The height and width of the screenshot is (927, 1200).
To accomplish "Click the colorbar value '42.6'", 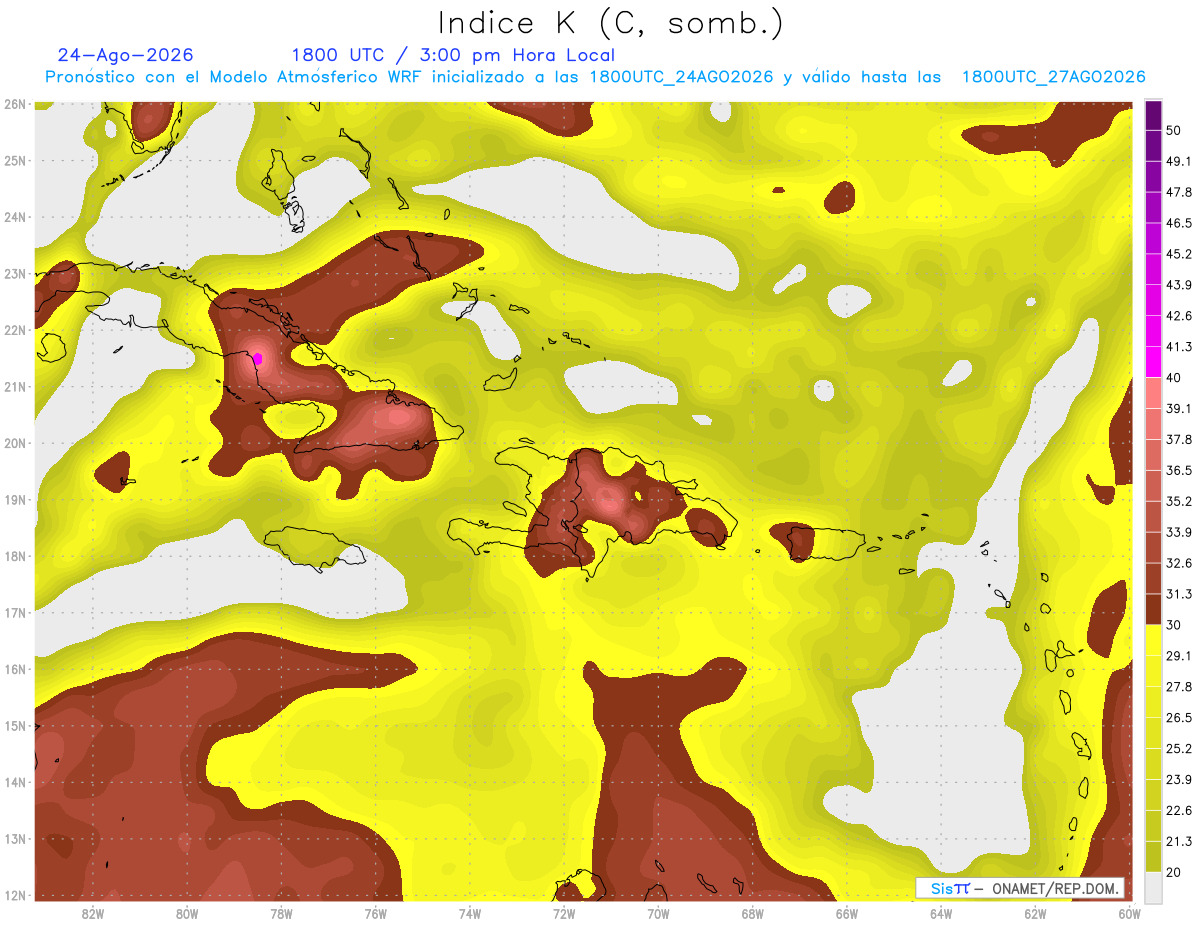I will pos(1179,316).
